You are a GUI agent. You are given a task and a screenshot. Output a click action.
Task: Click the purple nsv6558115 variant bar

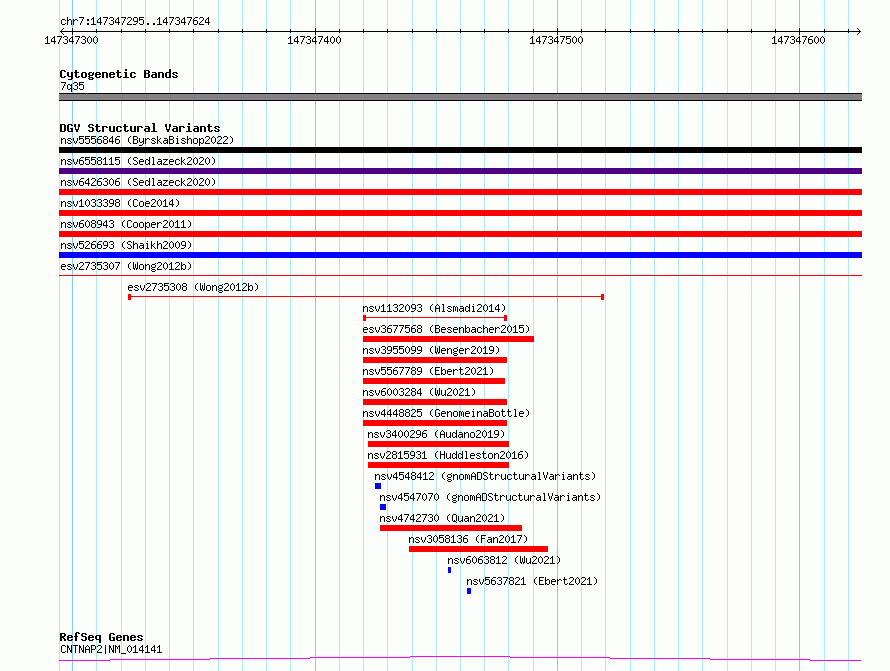click(460, 171)
